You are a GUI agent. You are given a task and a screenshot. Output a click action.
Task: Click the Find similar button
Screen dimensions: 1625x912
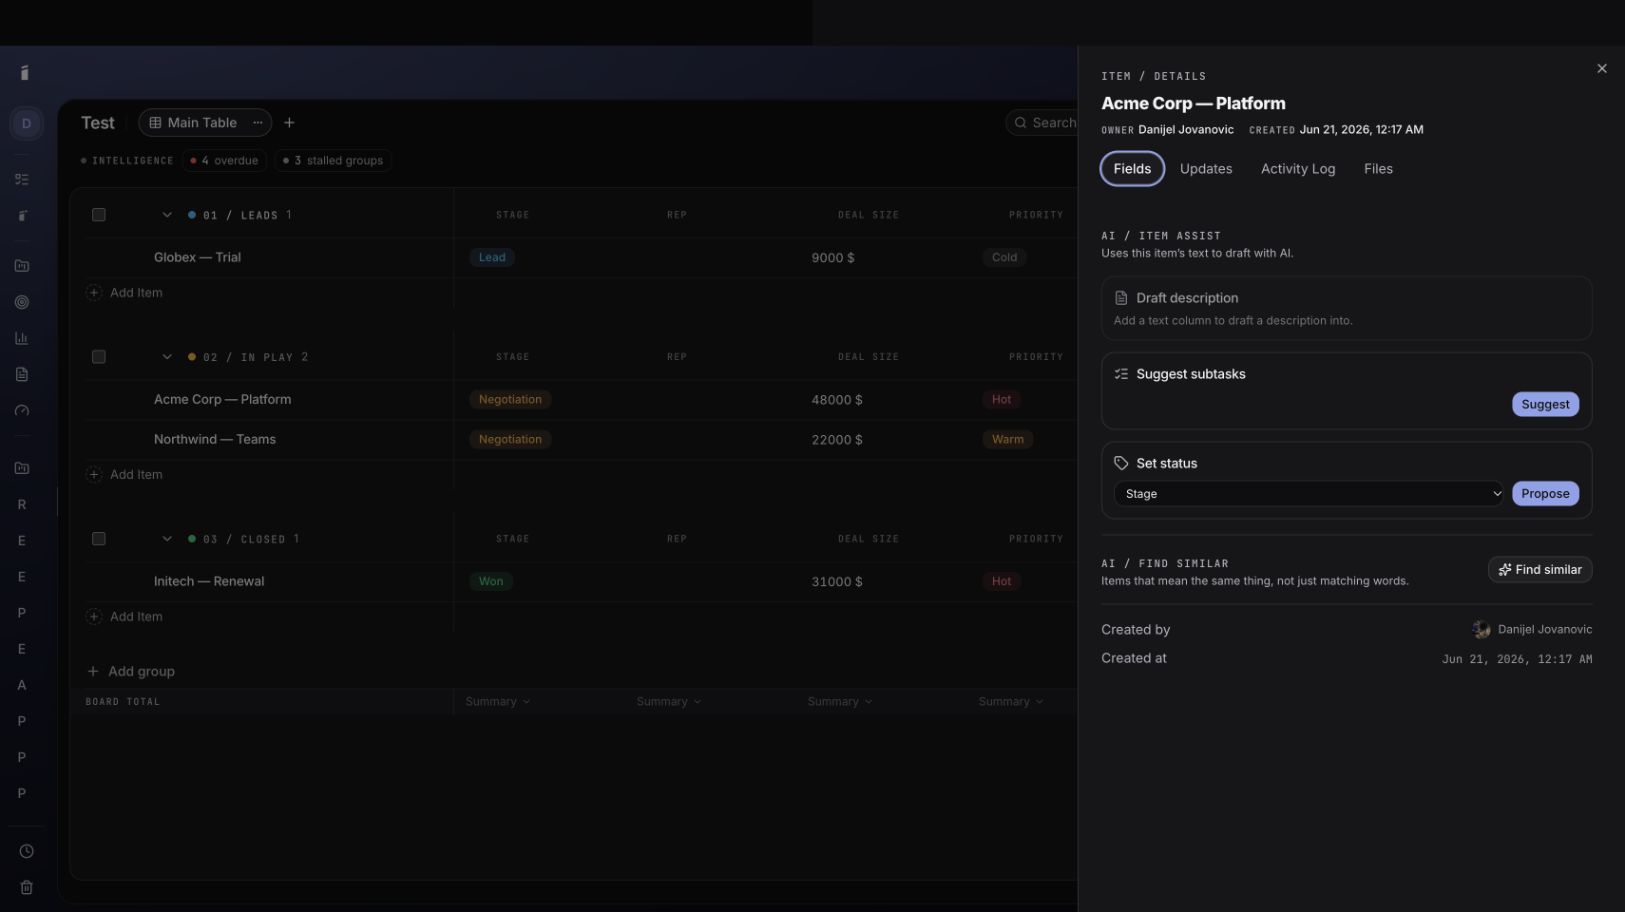tap(1540, 570)
